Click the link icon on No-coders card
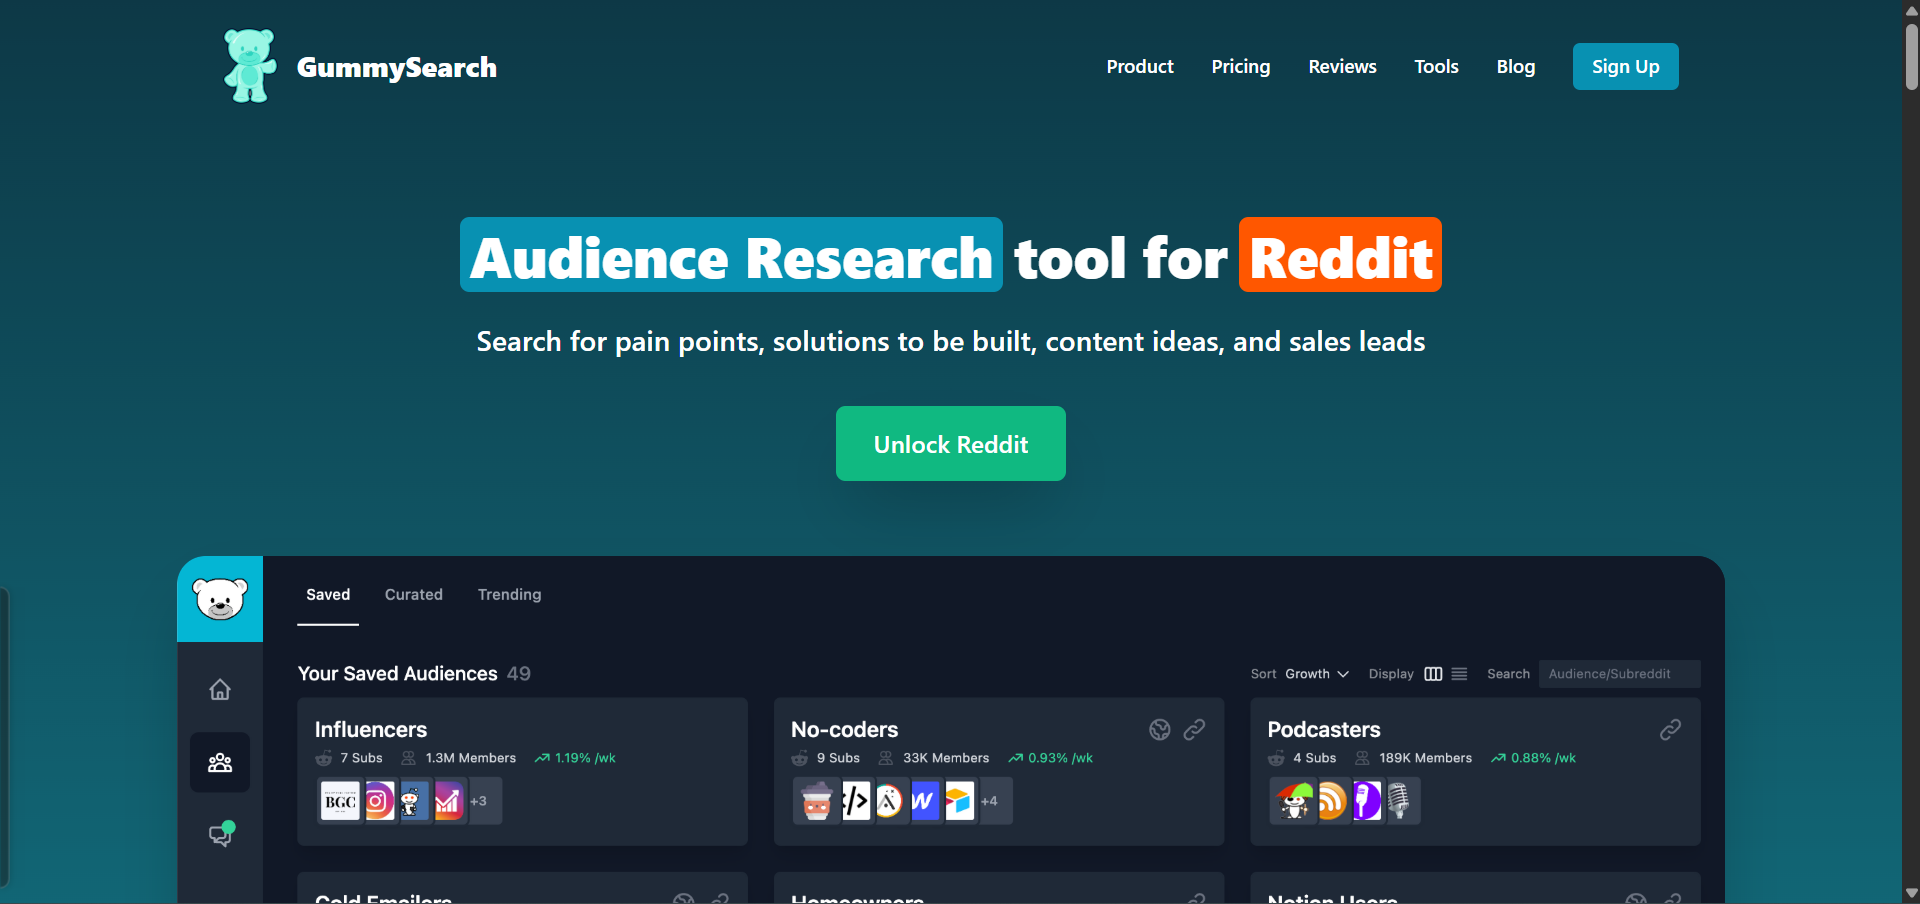 (x=1194, y=730)
